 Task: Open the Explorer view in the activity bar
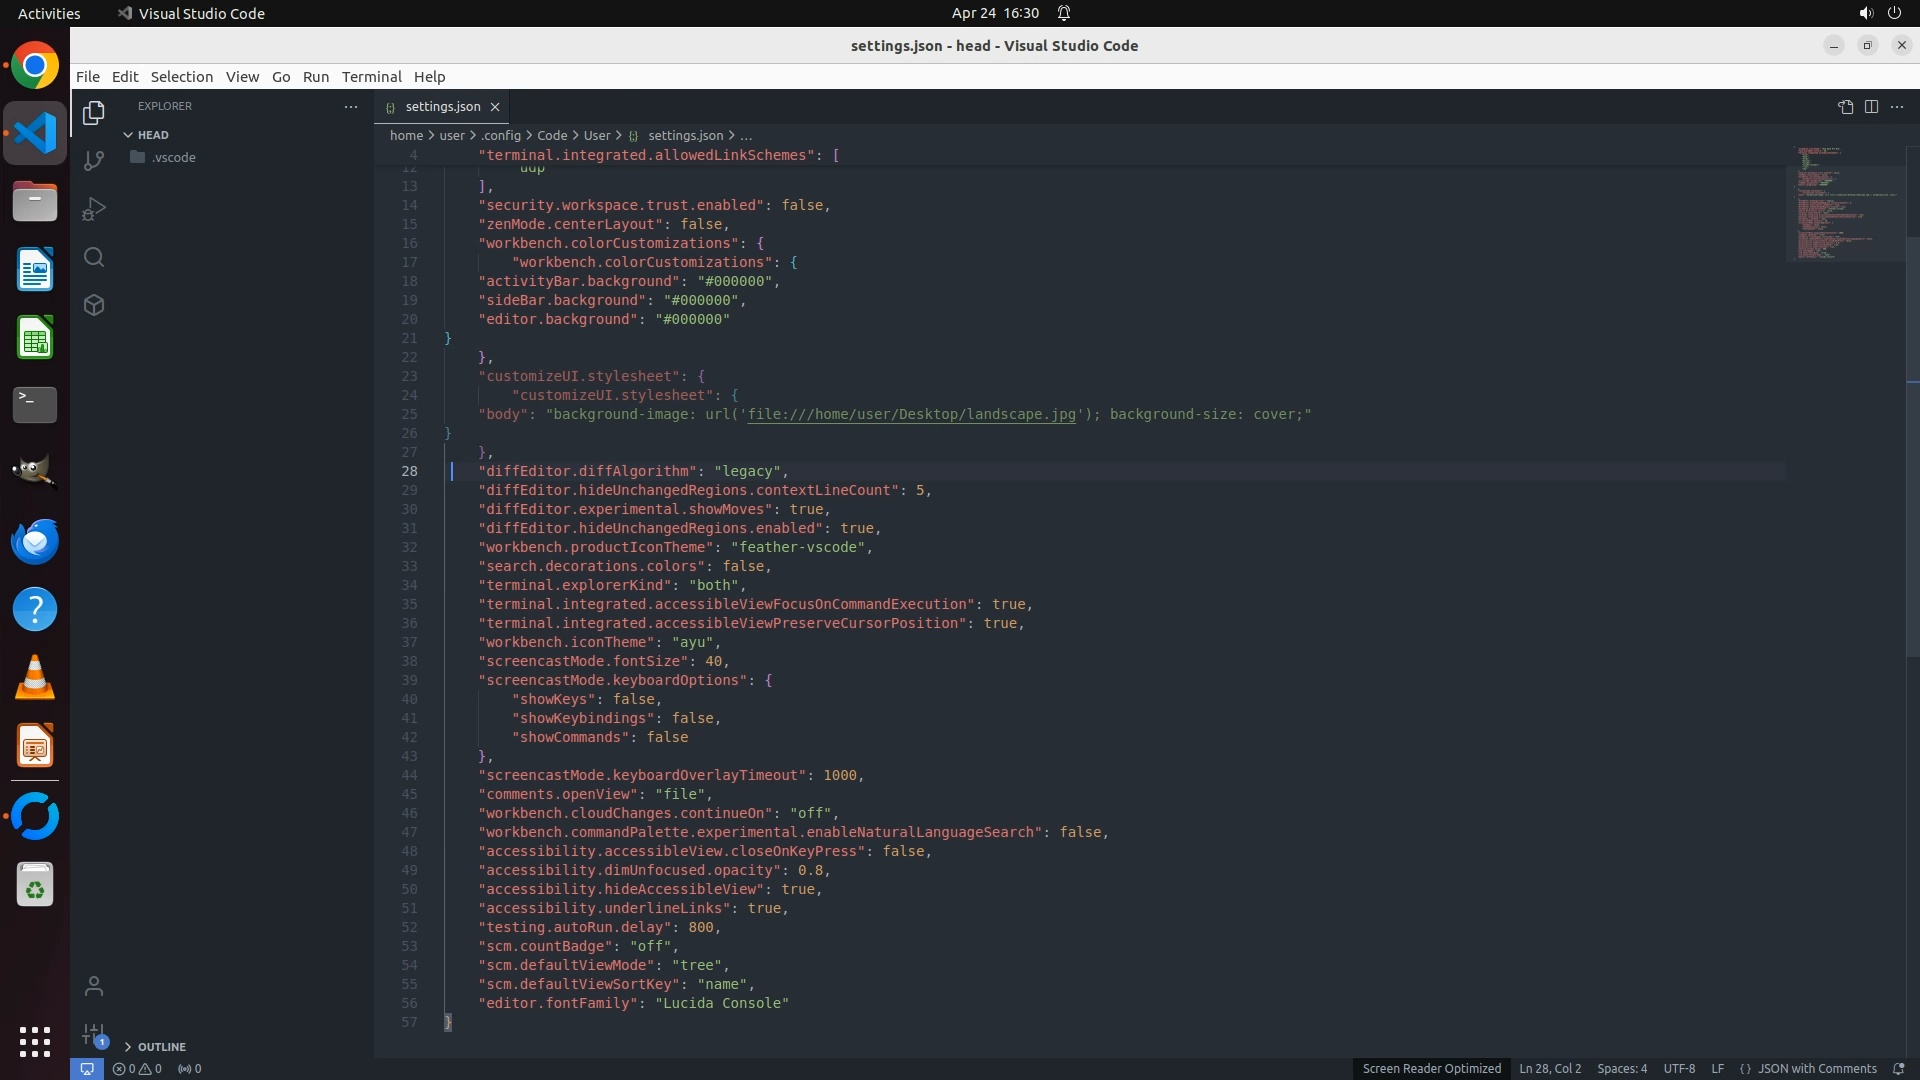coord(94,113)
